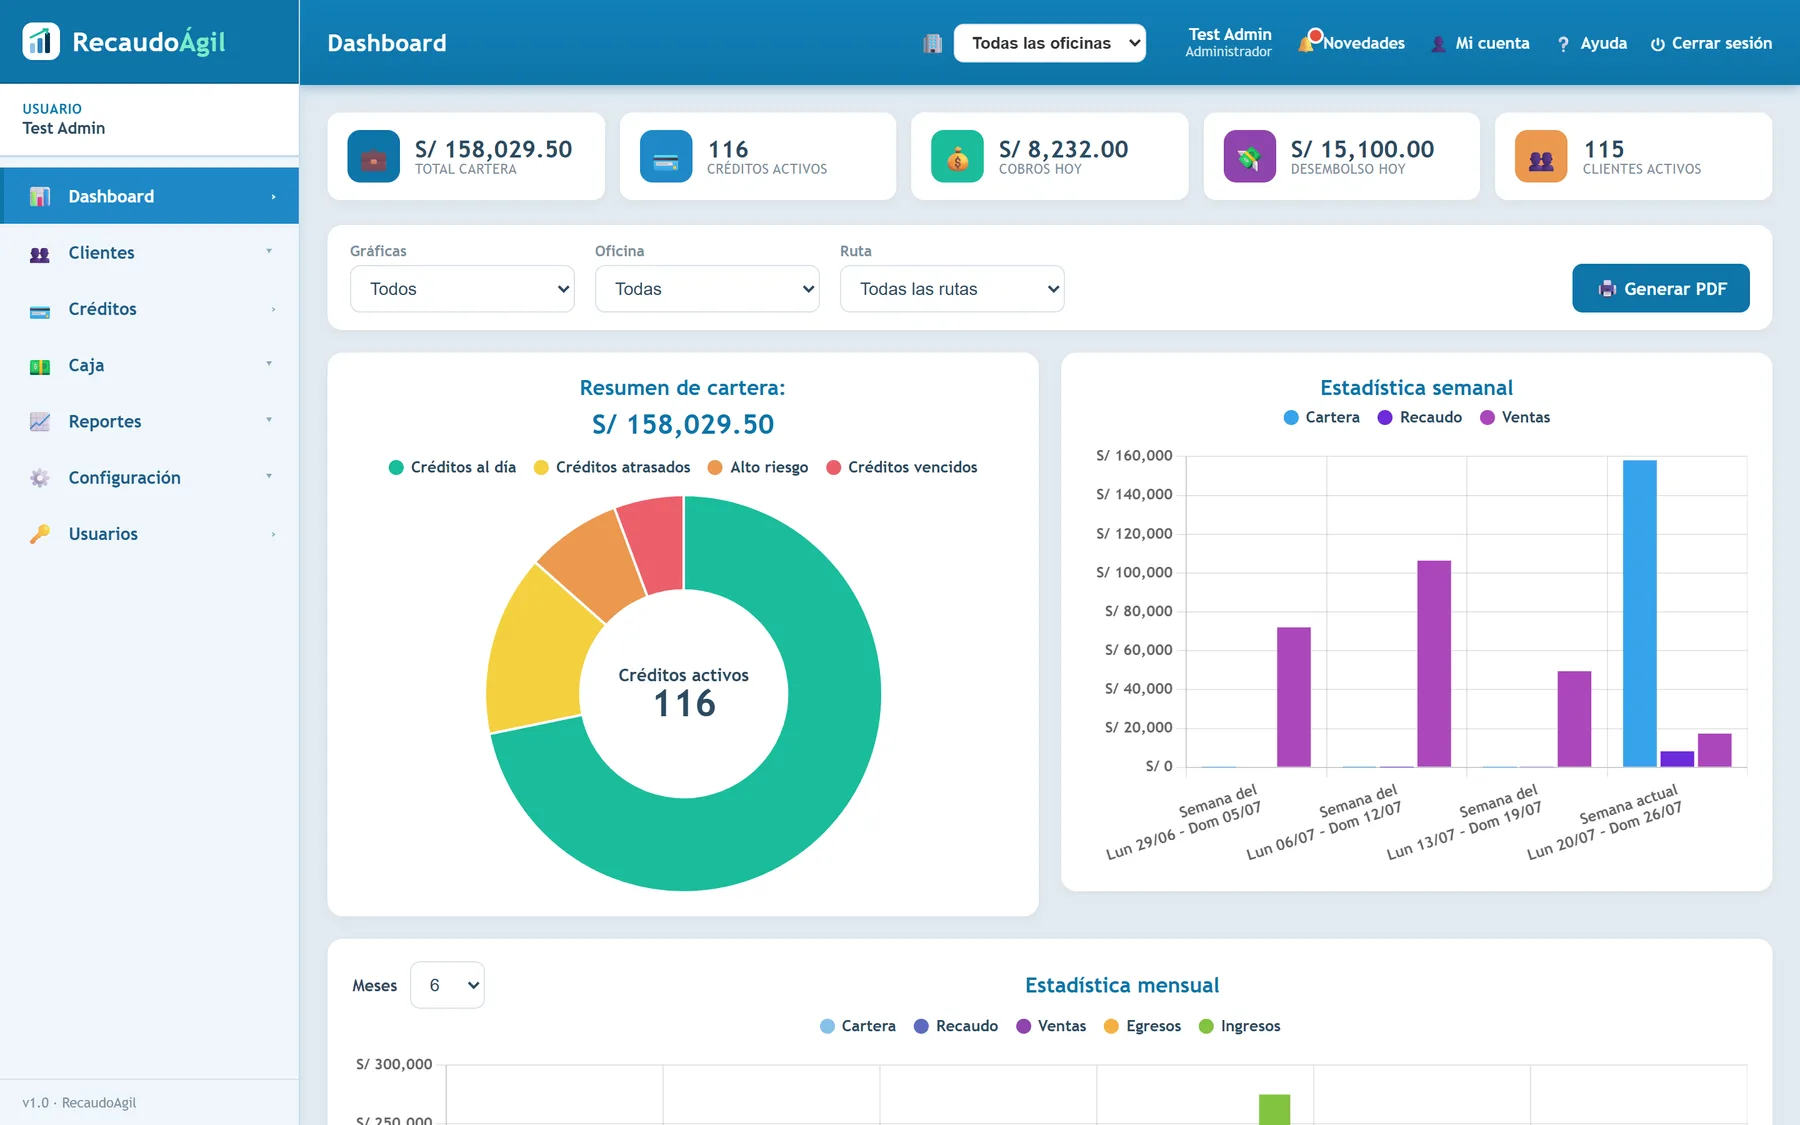Click the Clientes Activos people icon

1541,157
